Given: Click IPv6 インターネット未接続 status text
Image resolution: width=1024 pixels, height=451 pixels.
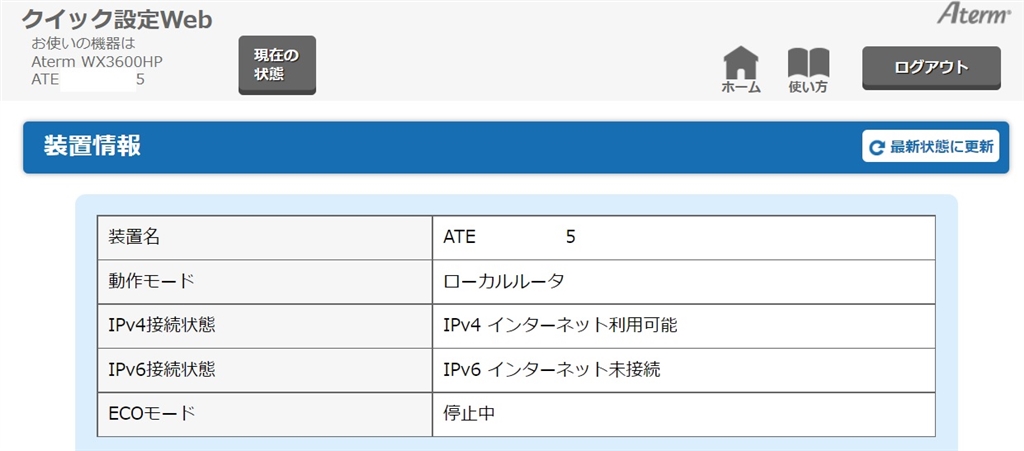Looking at the screenshot, I should coord(551,369).
